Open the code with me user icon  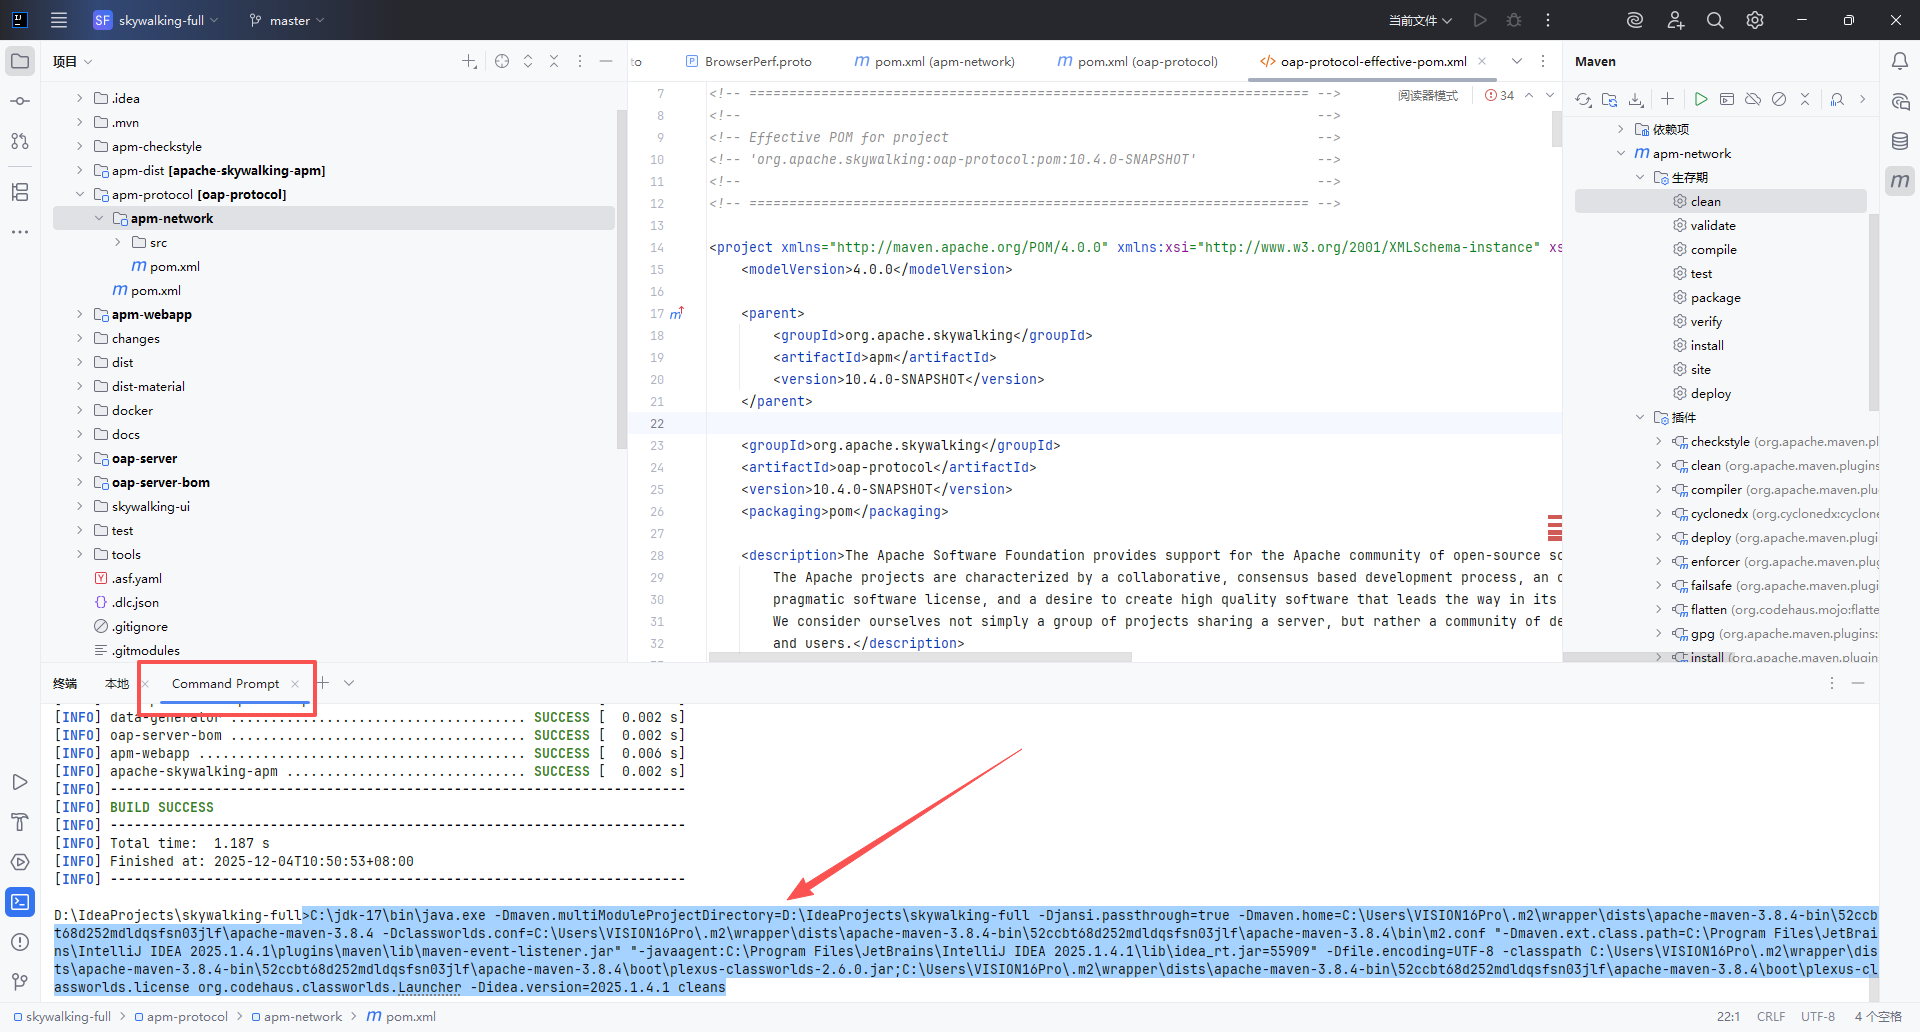(x=1675, y=20)
